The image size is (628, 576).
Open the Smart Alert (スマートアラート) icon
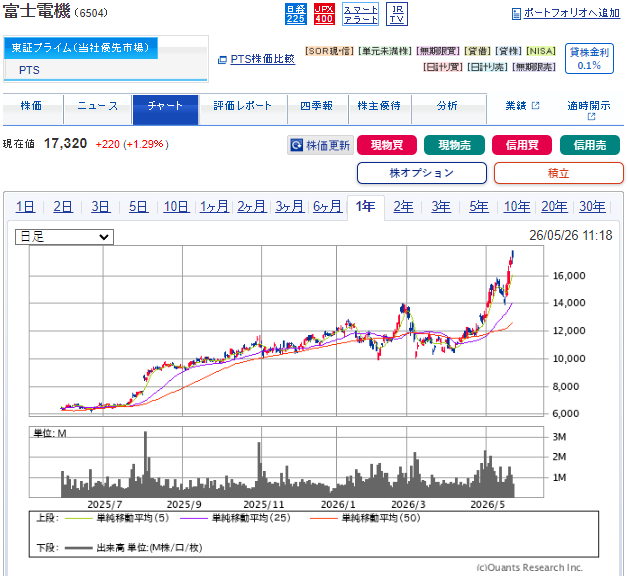point(360,14)
